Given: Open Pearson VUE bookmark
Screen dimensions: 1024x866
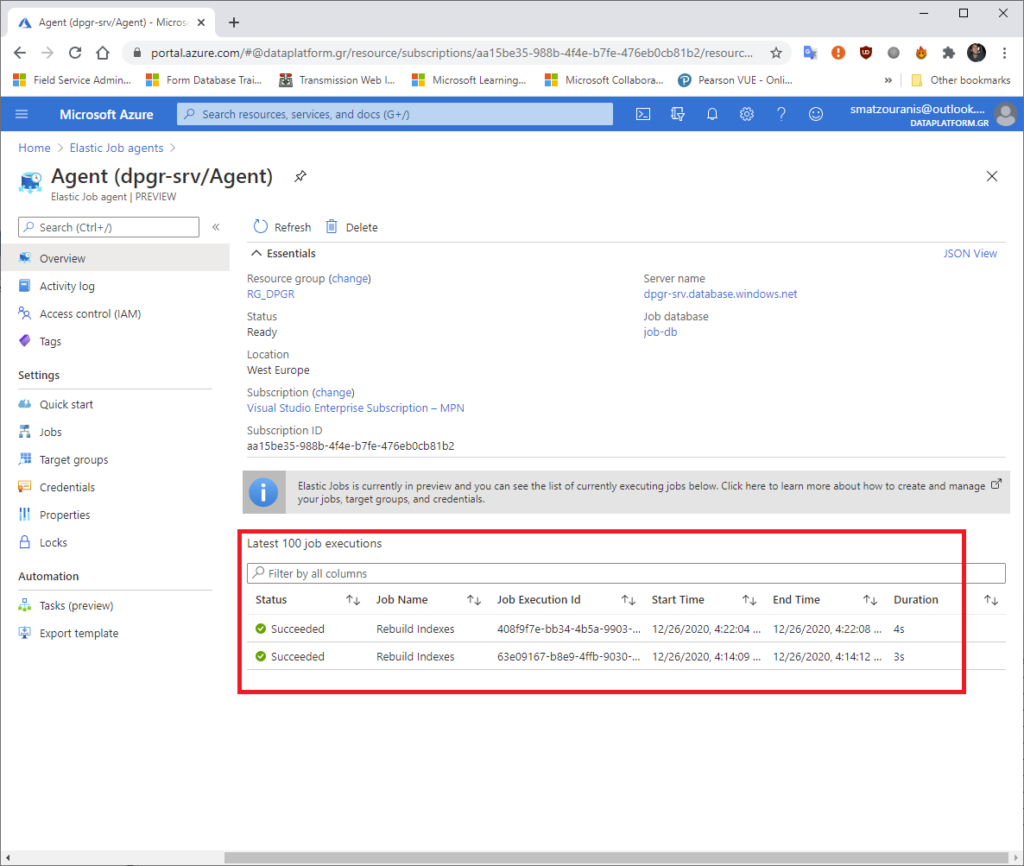Looking at the screenshot, I should [x=735, y=80].
